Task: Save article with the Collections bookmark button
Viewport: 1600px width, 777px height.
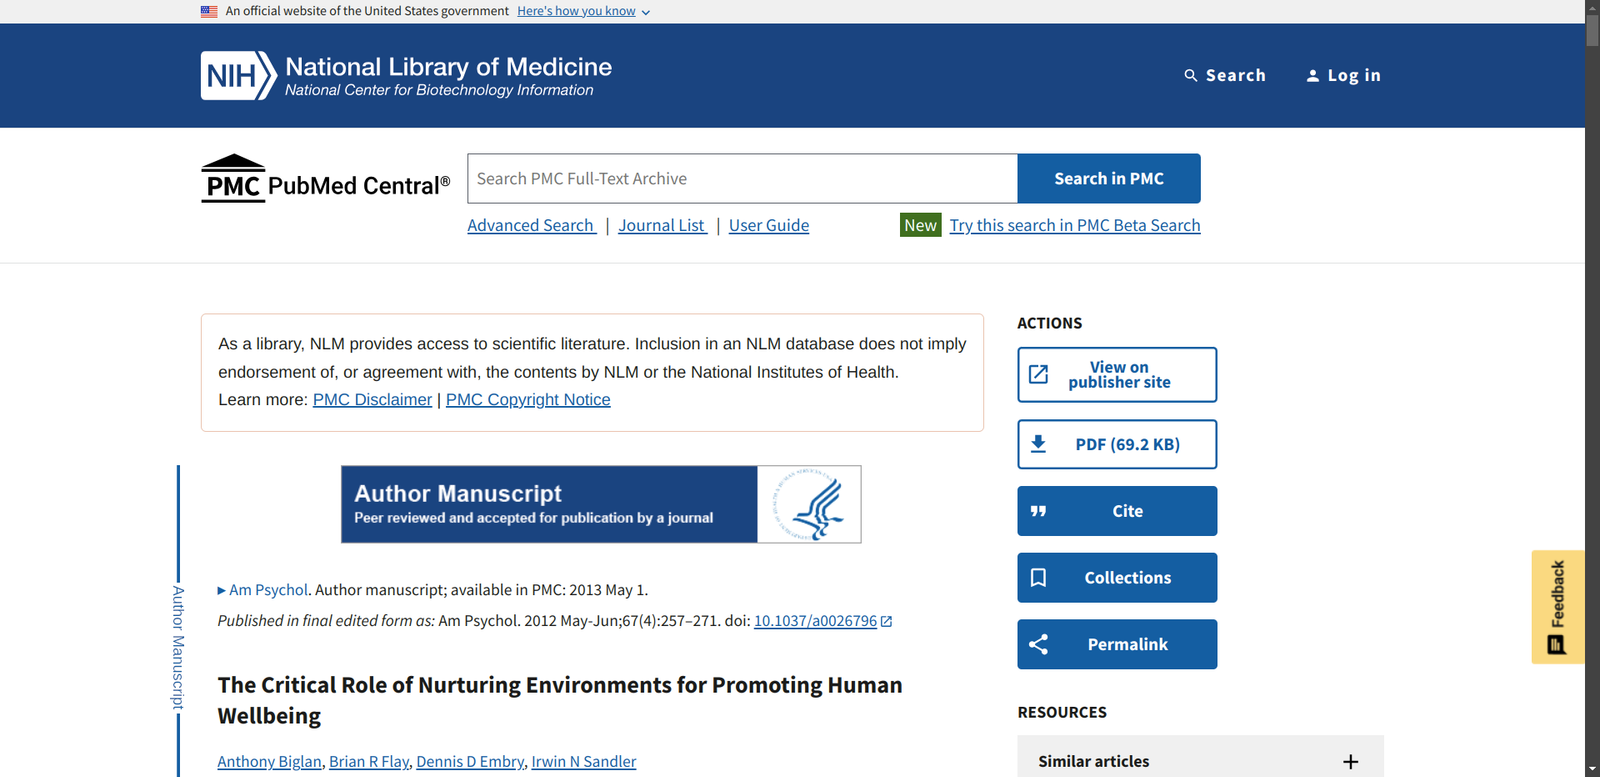Action: tap(1116, 578)
